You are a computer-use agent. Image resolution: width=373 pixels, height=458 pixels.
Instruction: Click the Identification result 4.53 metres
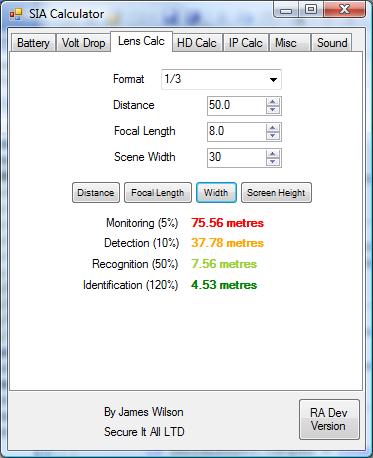pyautogui.click(x=224, y=285)
